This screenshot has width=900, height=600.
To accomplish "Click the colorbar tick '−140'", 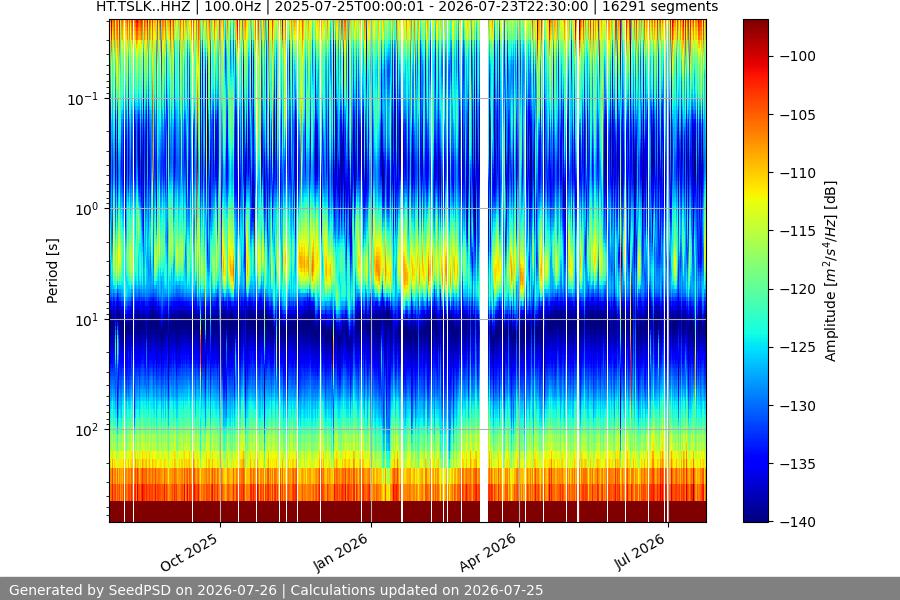I will pos(798,522).
